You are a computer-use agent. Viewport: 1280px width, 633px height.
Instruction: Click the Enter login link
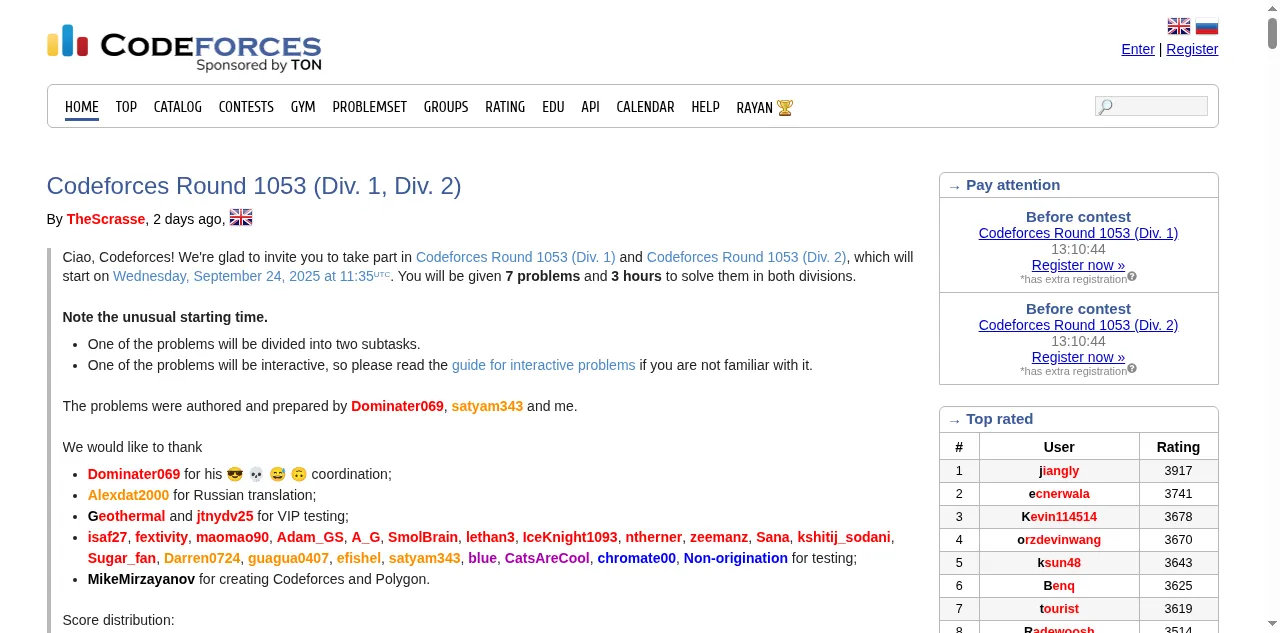click(1138, 49)
